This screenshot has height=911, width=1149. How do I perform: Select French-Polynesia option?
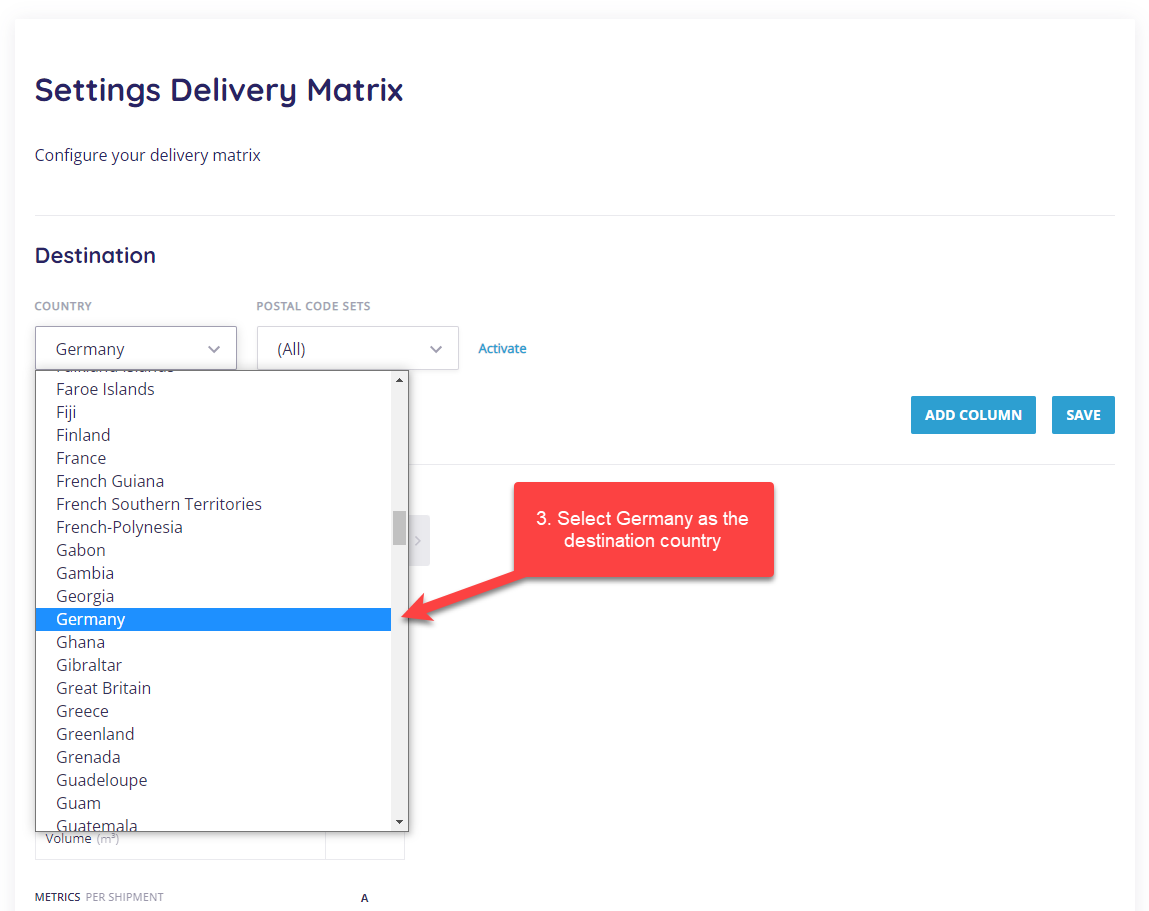(x=213, y=527)
